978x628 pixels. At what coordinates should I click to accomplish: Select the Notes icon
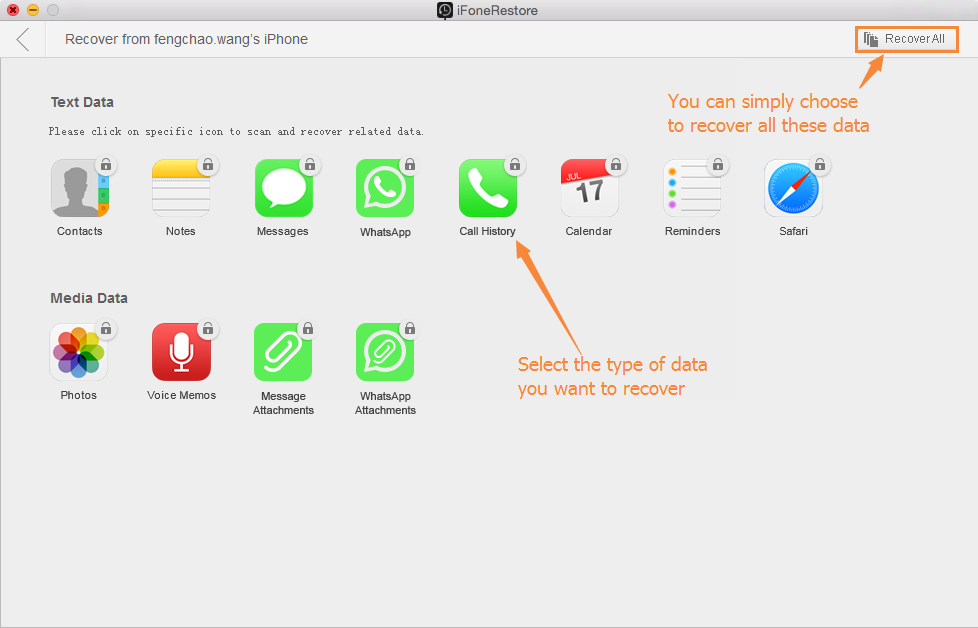[181, 188]
